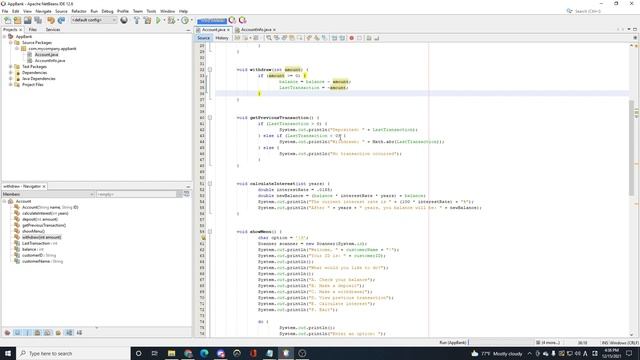The width and height of the screenshot is (640, 360).
Task: Open the Refactor menu
Action: click(79, 11)
